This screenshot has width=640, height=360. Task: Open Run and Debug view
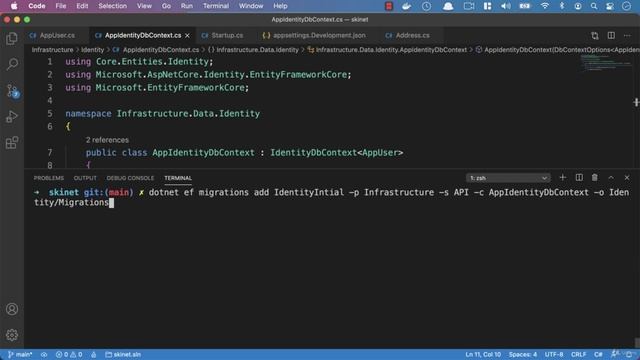(x=12, y=117)
